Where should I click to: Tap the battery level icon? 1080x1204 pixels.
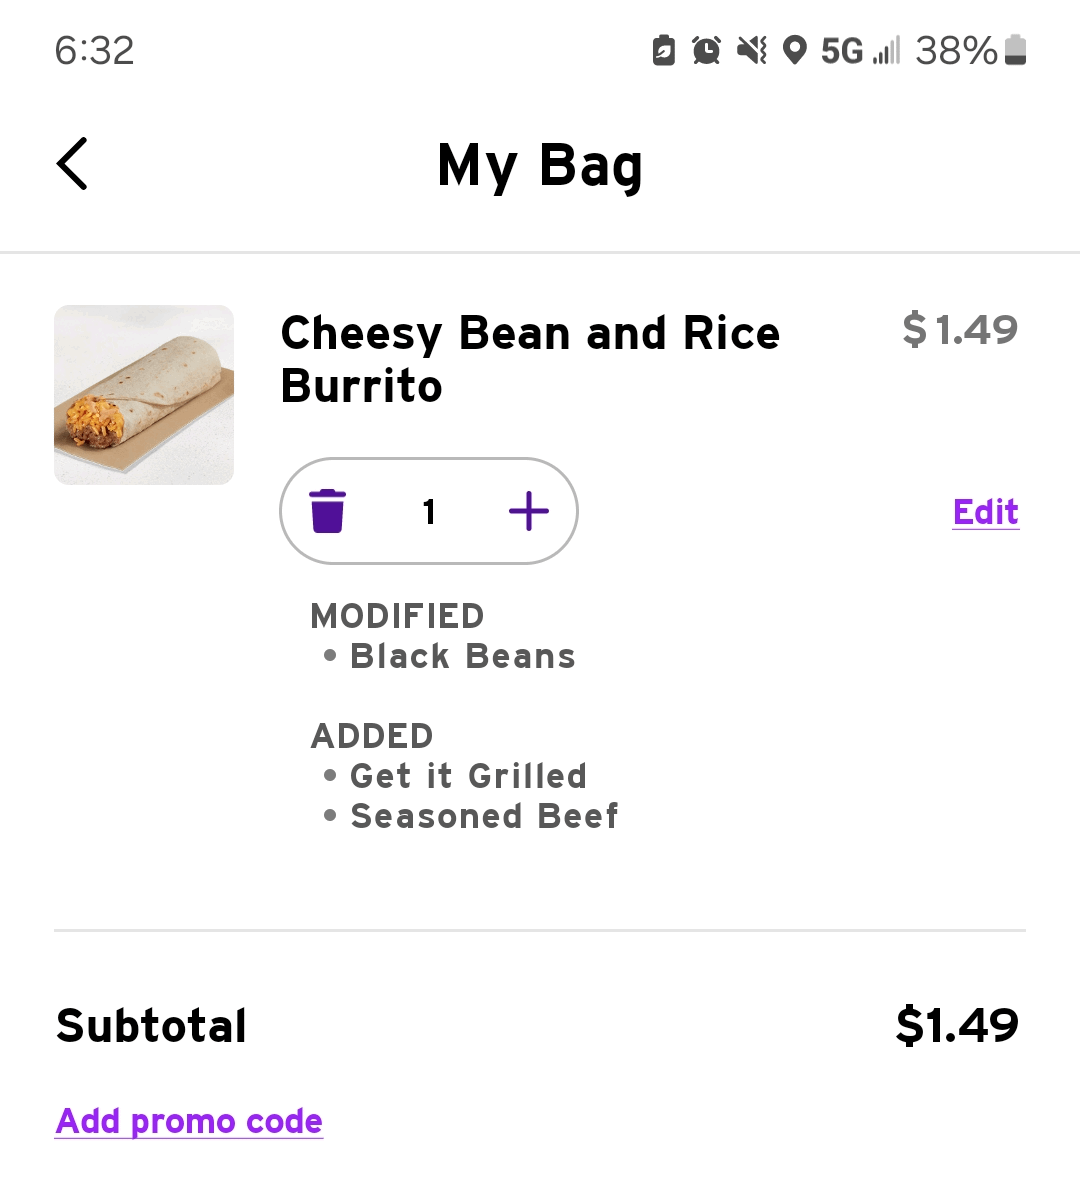click(1014, 50)
